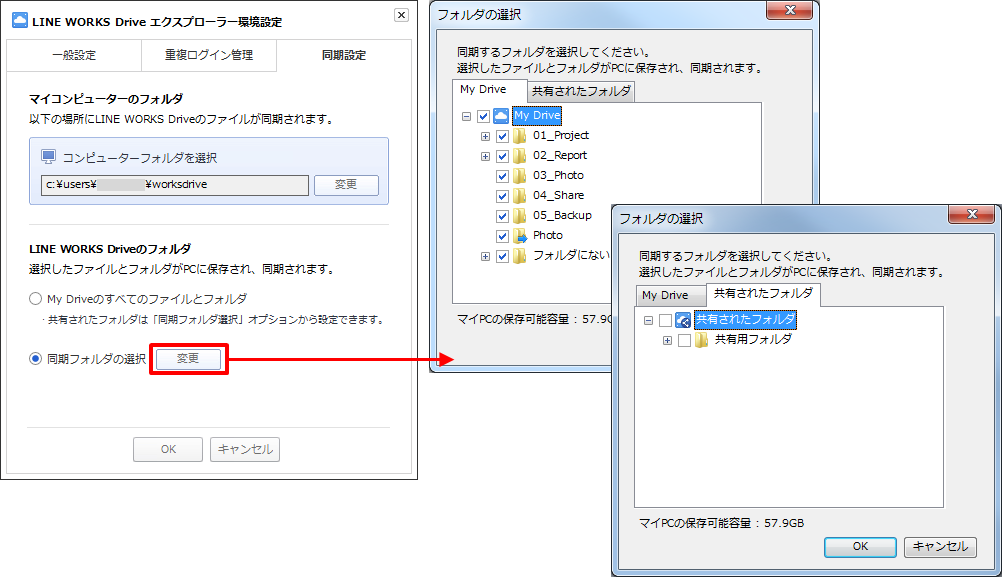This screenshot has height=577, width=1002.
Task: Expand the 01_Project tree node
Action: click(x=485, y=136)
